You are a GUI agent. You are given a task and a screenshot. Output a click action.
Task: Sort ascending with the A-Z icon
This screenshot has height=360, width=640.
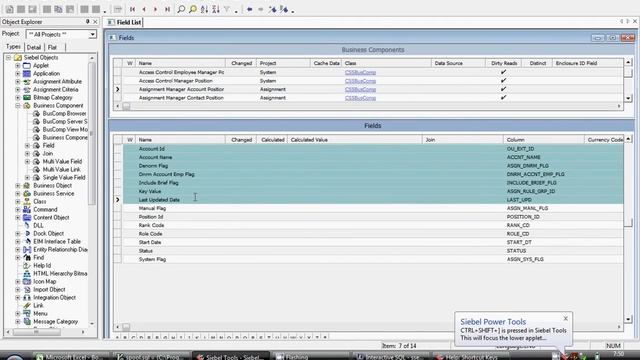tap(204, 9)
